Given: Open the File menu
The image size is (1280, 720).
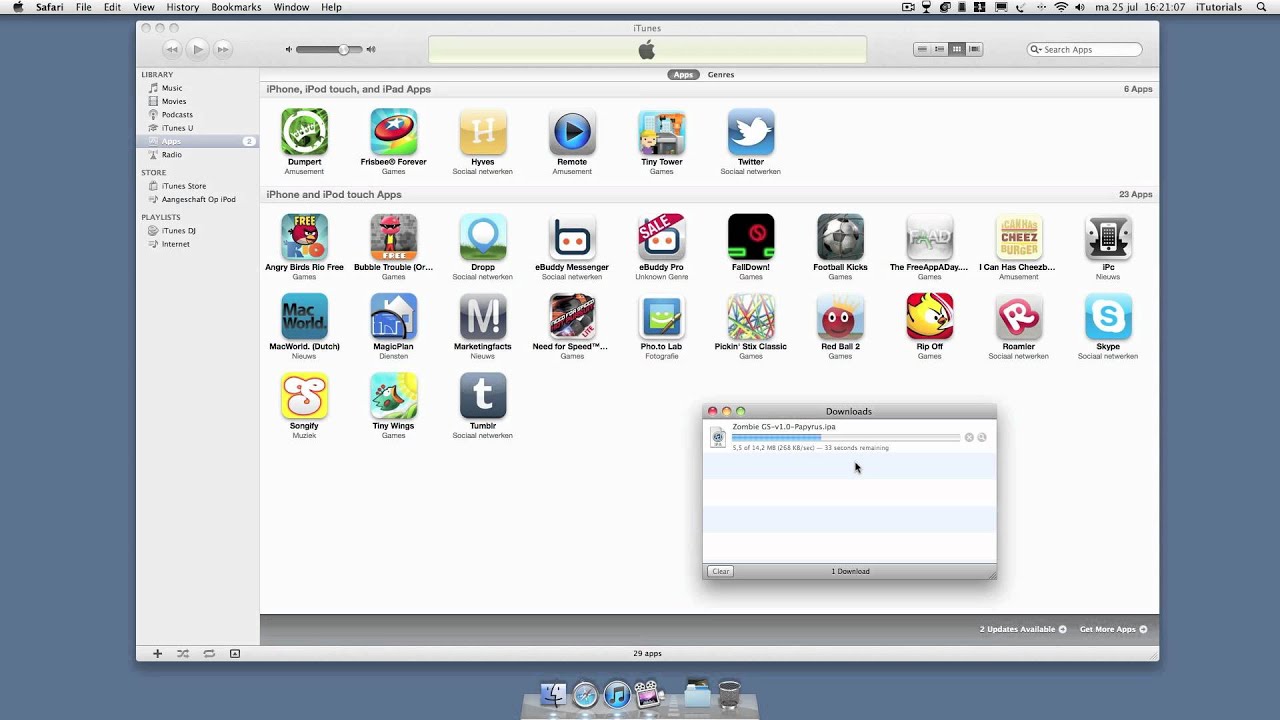Looking at the screenshot, I should (x=84, y=7).
